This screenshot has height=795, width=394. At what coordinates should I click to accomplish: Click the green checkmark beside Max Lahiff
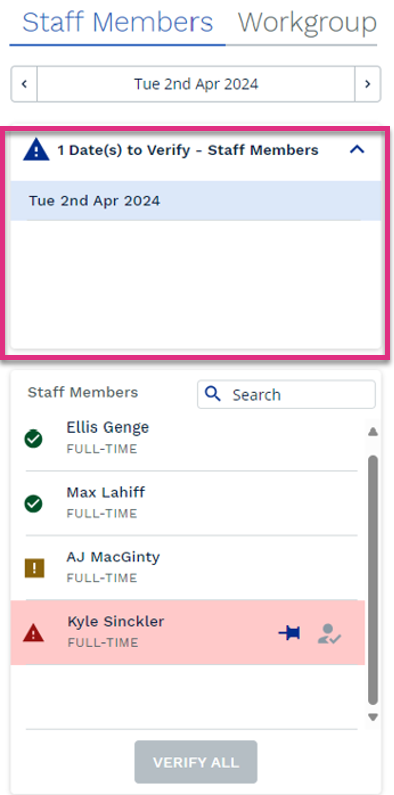[33, 503]
